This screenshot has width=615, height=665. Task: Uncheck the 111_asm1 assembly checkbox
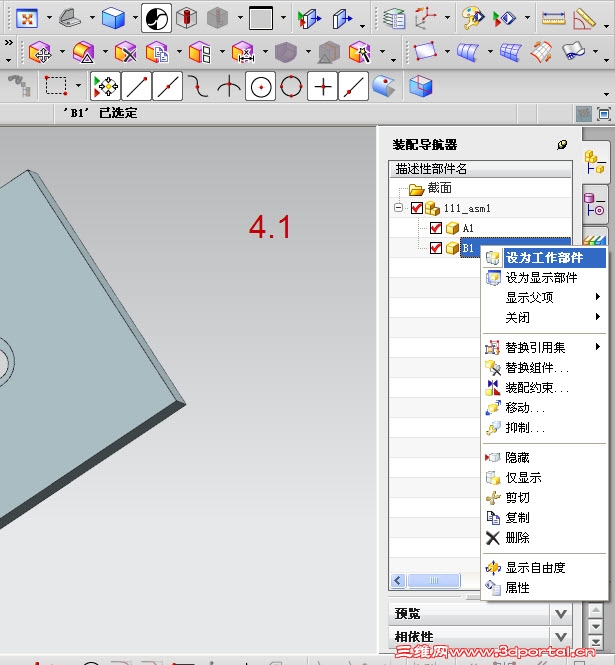point(417,208)
